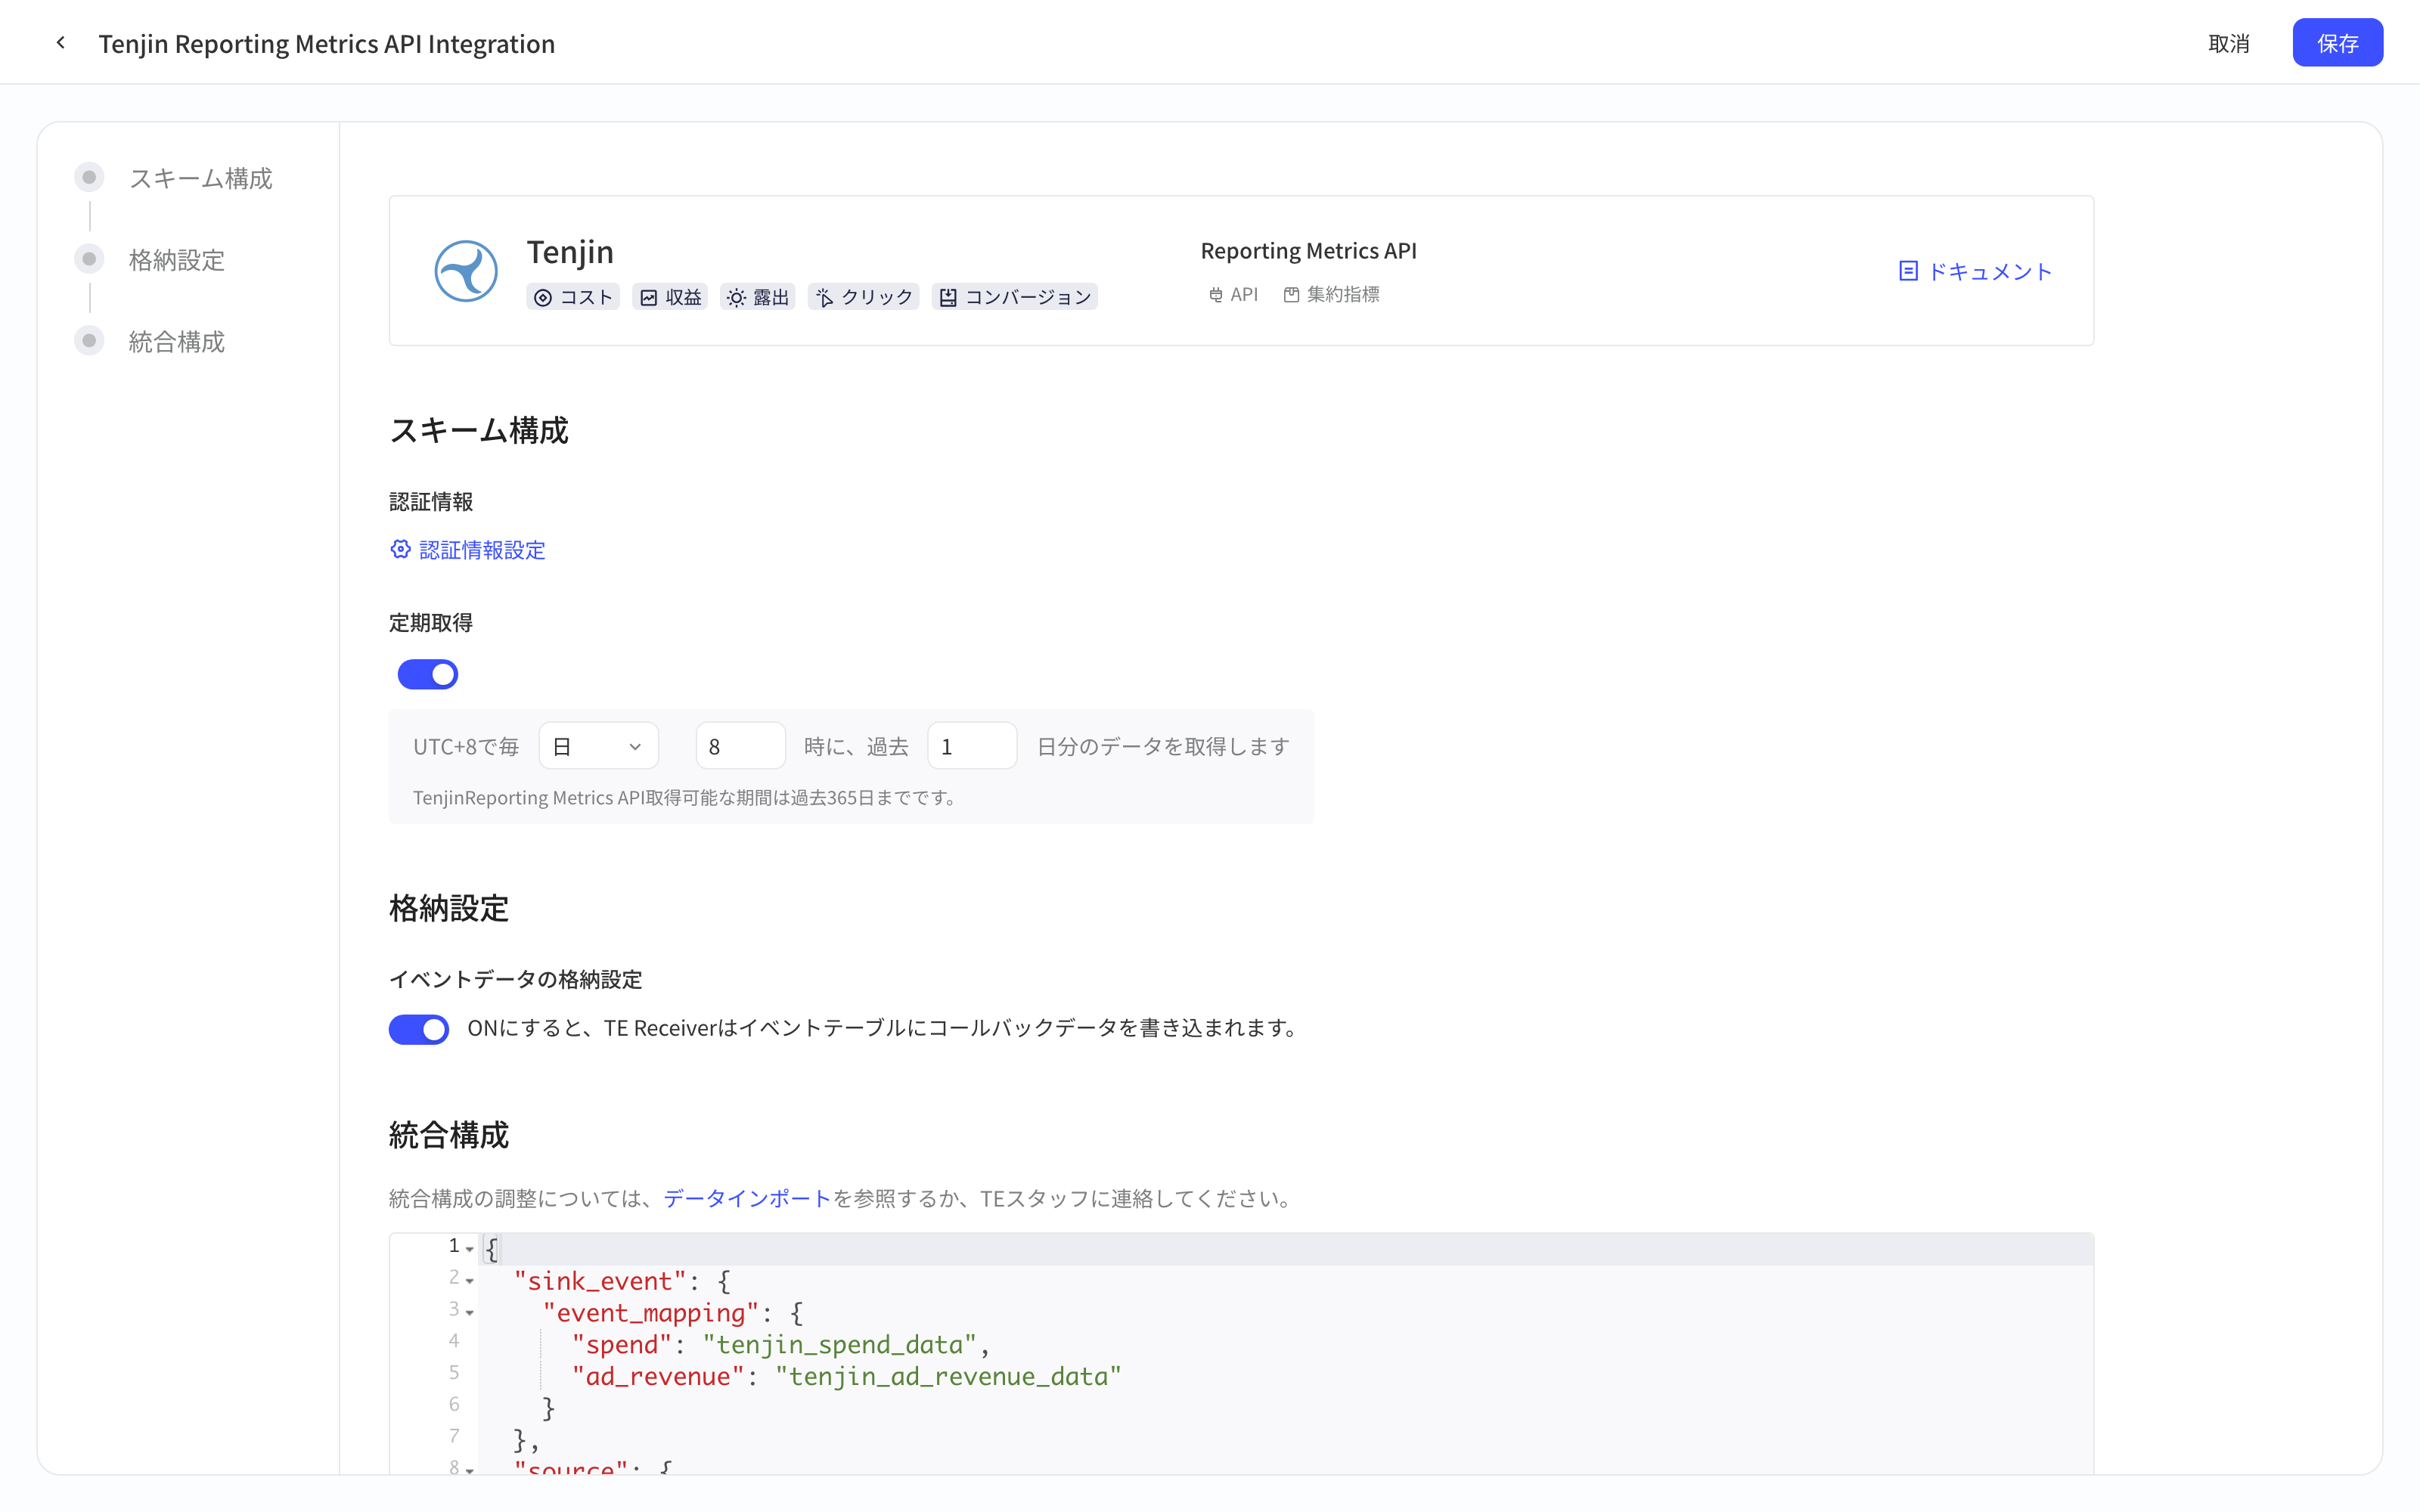The height and width of the screenshot is (1512, 2420).
Task: Turn off the 定期取得 toggle
Action: click(428, 674)
